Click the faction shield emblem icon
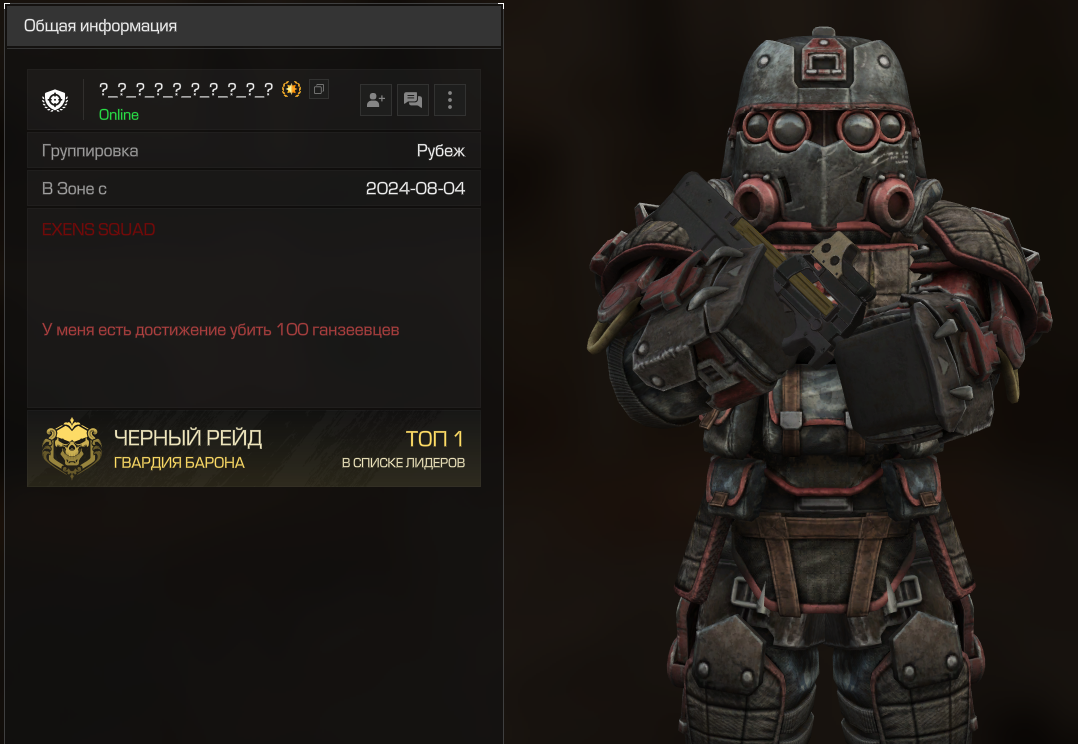Viewport: 1078px width, 744px height. coord(55,100)
